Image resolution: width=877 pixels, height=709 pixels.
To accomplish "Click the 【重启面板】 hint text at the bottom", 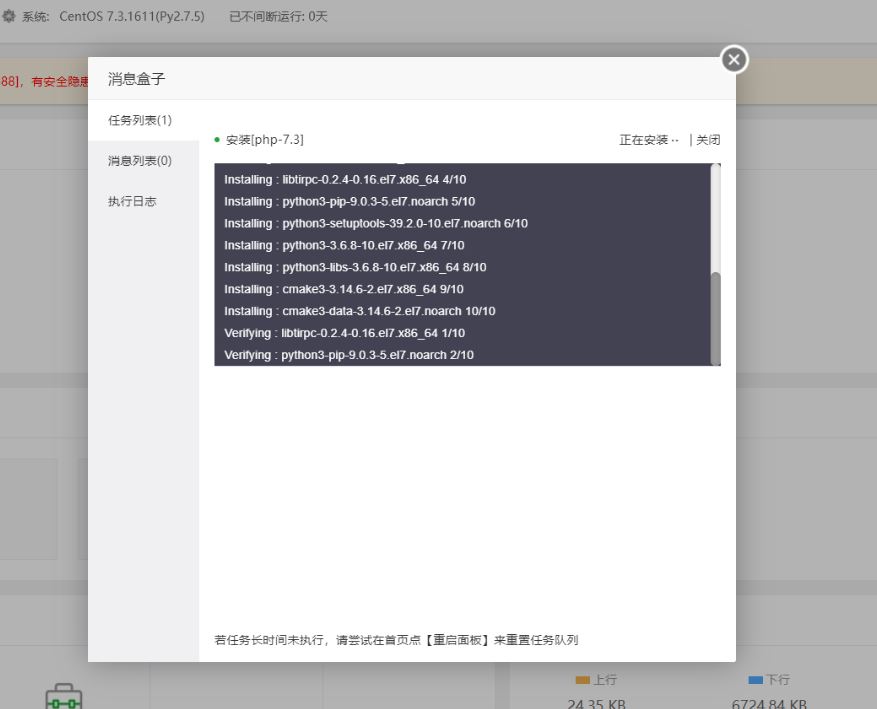I will pyautogui.click(x=457, y=640).
